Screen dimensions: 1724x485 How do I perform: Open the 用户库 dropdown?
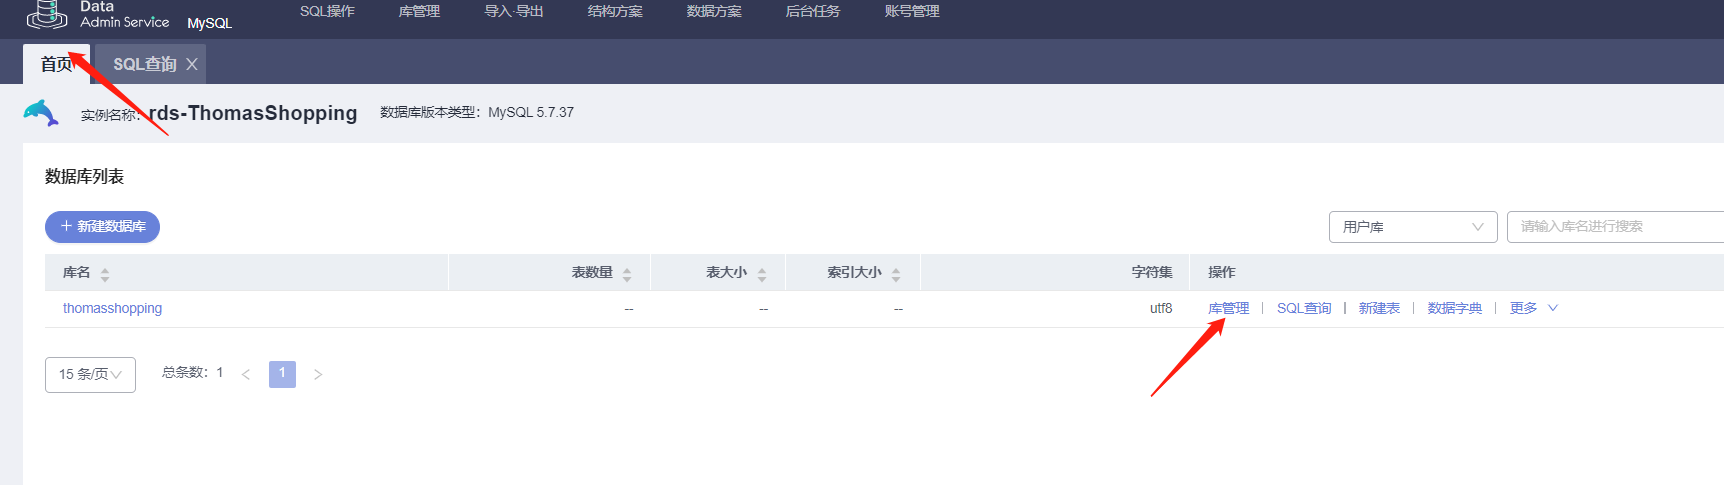(1413, 227)
